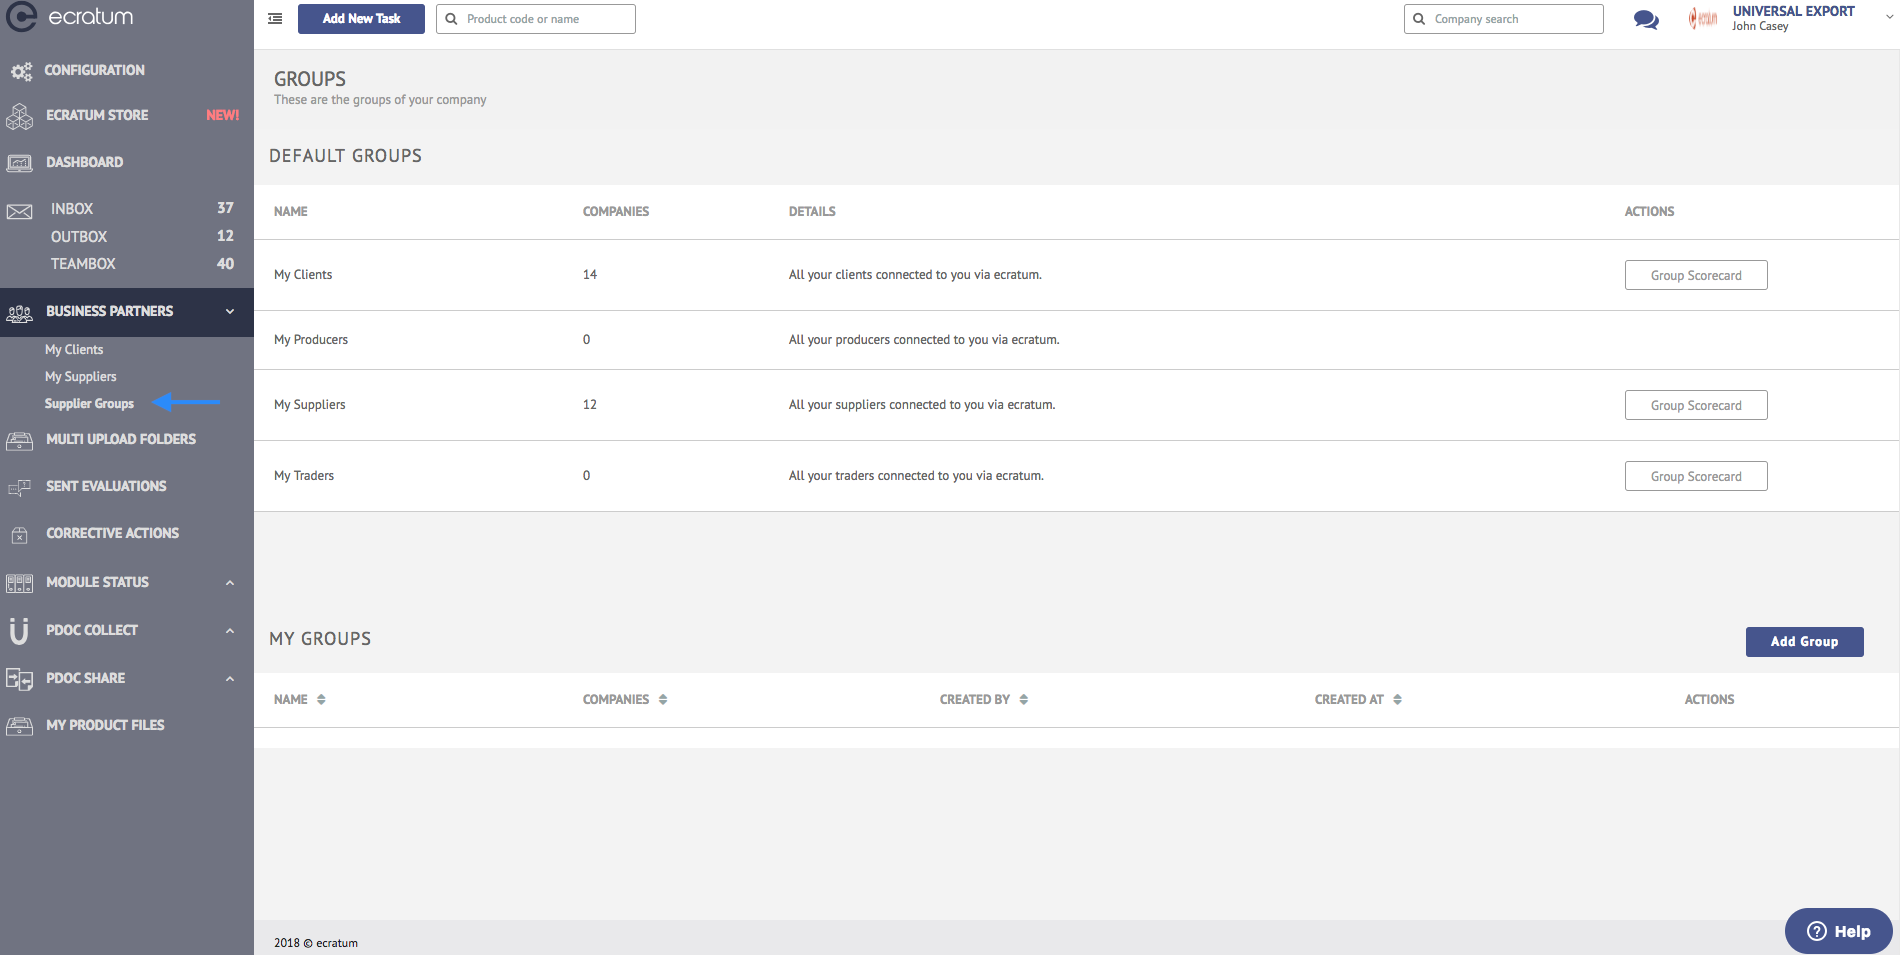Click the Universal Export company logo
This screenshot has height=955, width=1900.
[x=1703, y=18]
